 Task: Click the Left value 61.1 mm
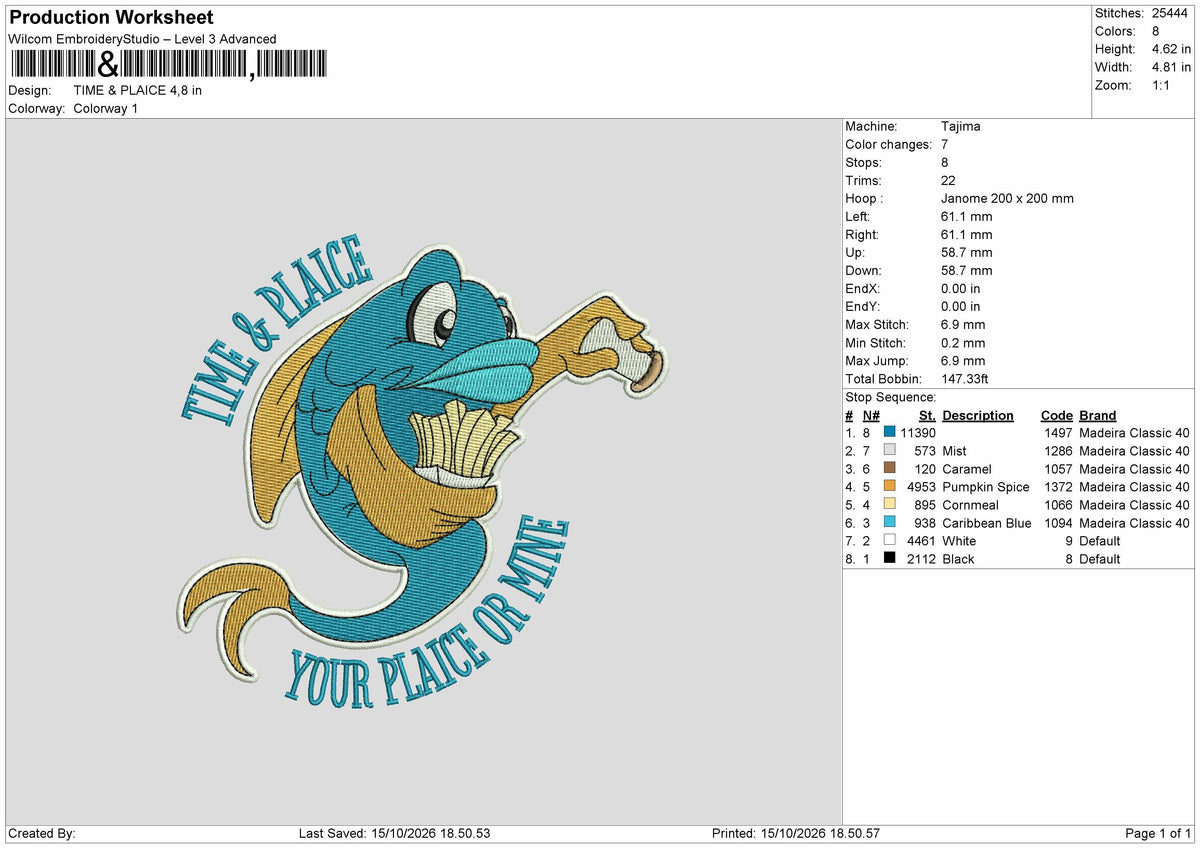pos(967,216)
